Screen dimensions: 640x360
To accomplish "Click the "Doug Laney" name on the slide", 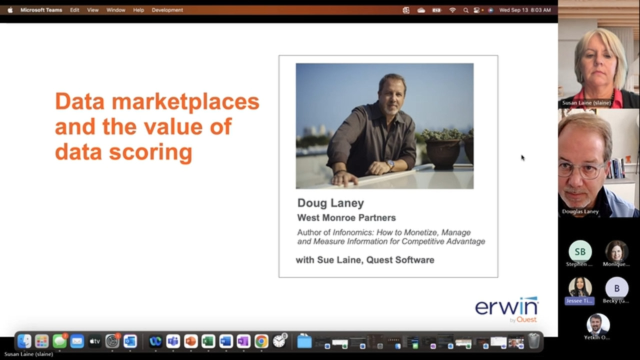I will [331, 203].
